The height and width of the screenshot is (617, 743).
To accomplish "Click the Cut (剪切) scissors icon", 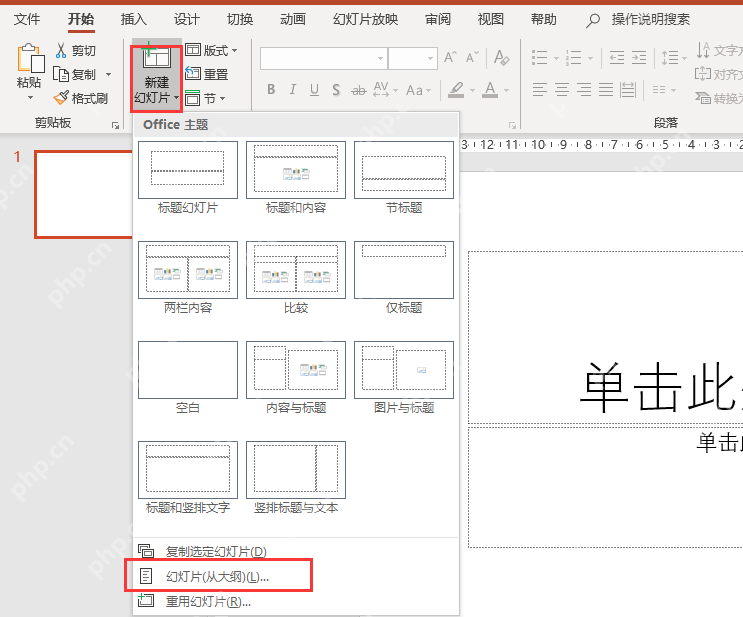I will pyautogui.click(x=61, y=50).
